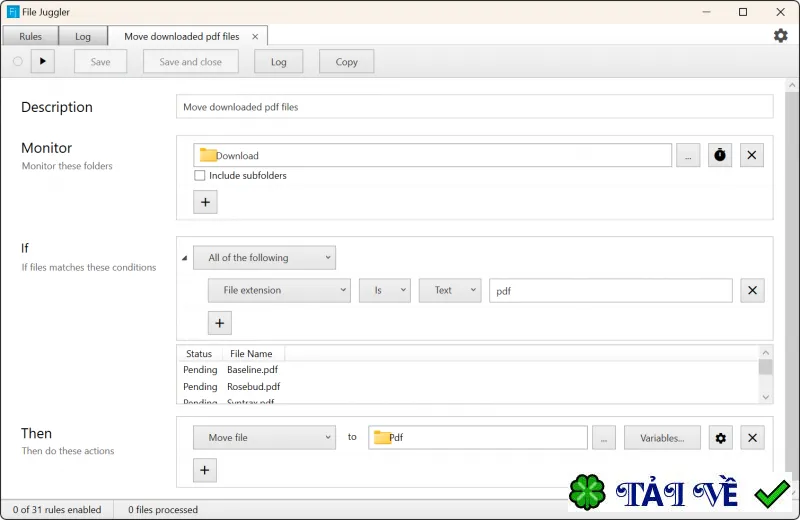Viewport: 800px width, 520px height.
Task: Sort the list by File Name column
Action: (251, 354)
